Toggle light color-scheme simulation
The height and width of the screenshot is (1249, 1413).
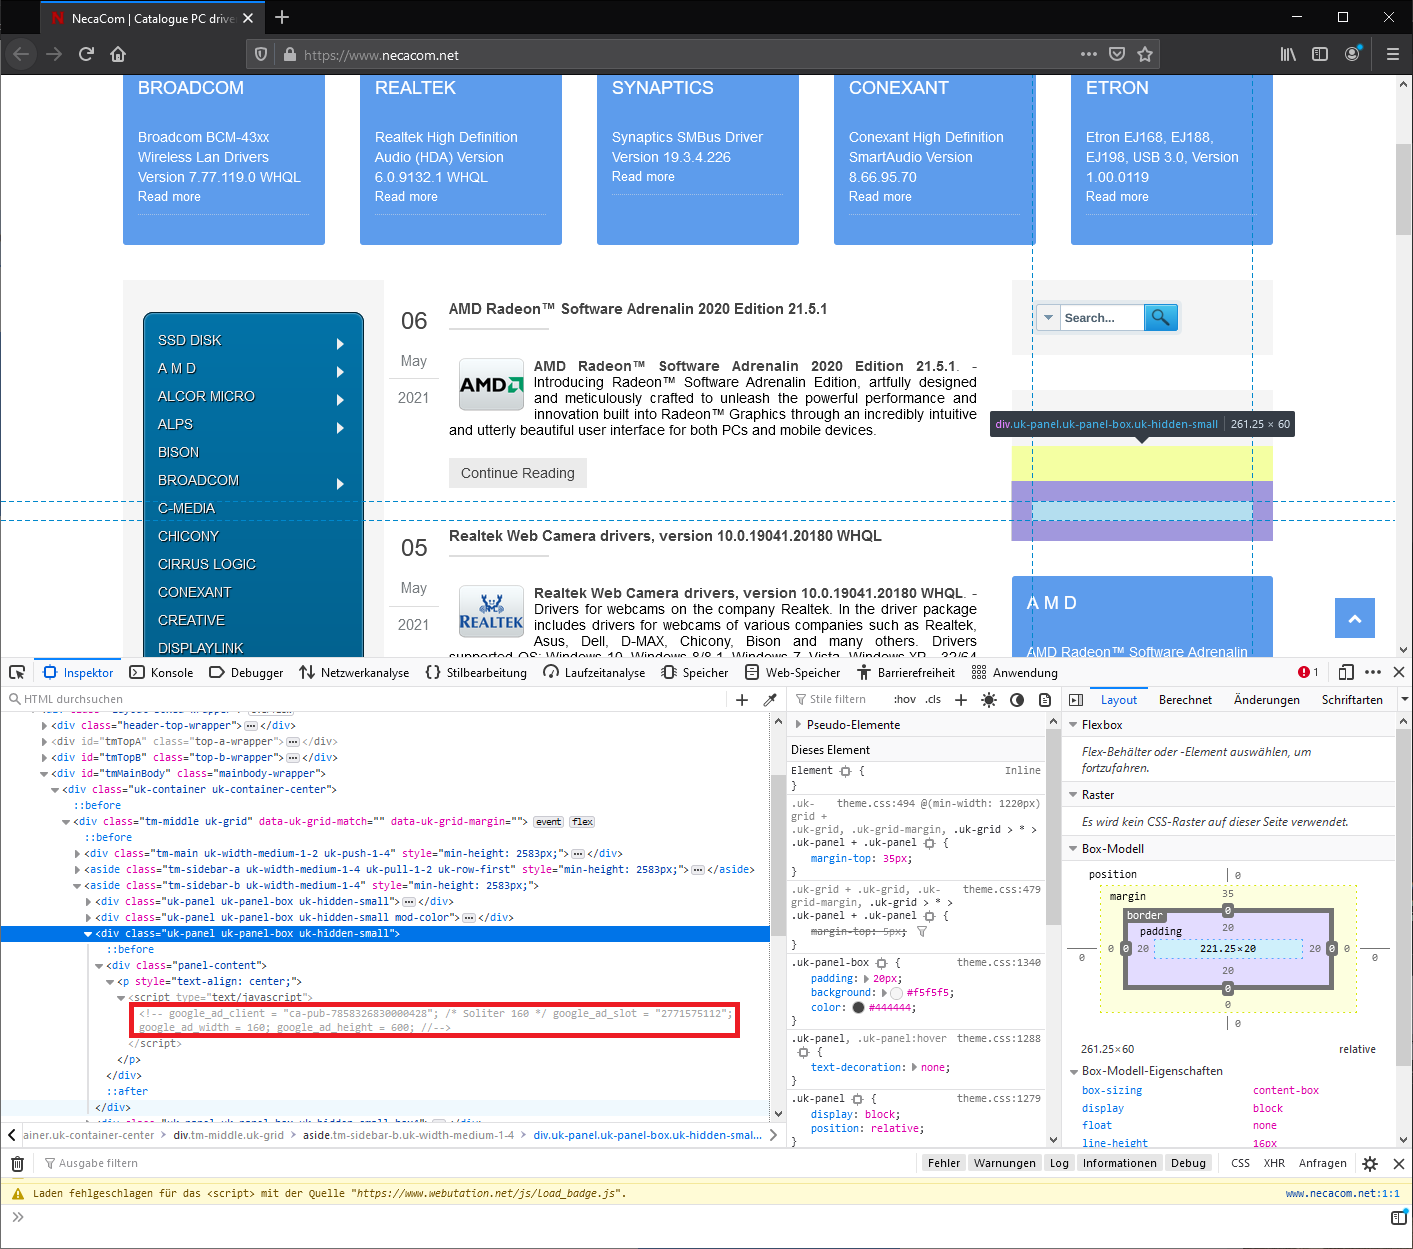(x=988, y=699)
